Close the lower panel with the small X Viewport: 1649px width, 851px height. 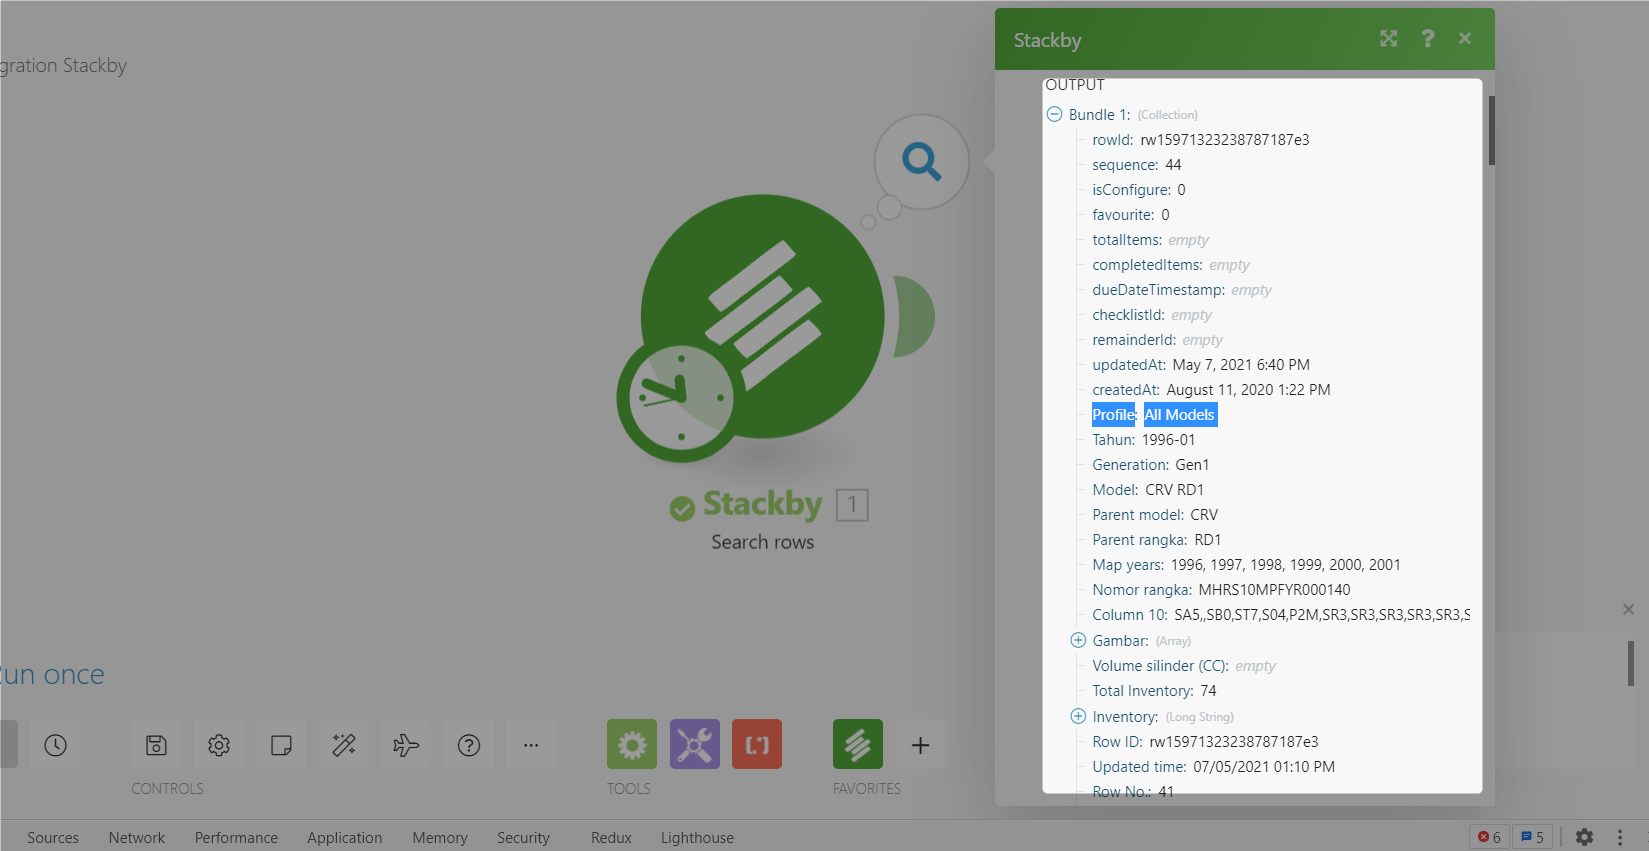coord(1628,609)
